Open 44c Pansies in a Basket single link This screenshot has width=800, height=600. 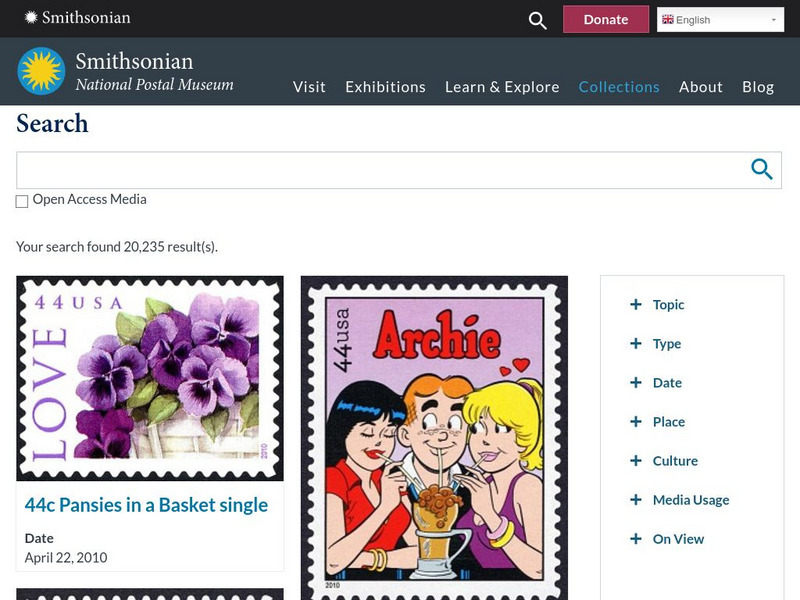(x=146, y=505)
